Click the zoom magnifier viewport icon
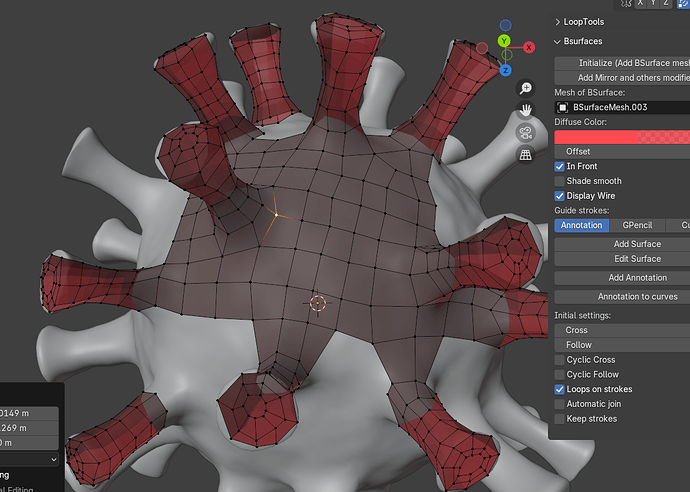 [525, 88]
